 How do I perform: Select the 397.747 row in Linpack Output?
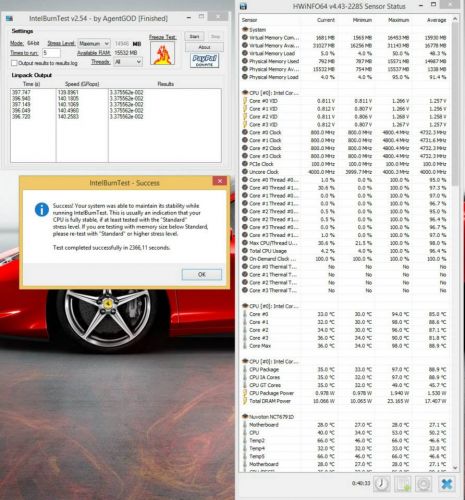point(116,92)
